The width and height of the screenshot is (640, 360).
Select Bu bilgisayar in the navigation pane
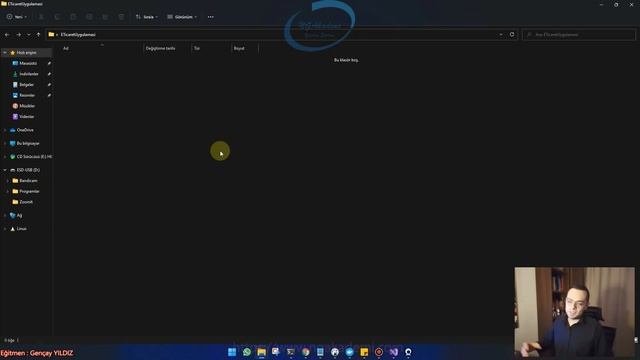click(x=28, y=143)
